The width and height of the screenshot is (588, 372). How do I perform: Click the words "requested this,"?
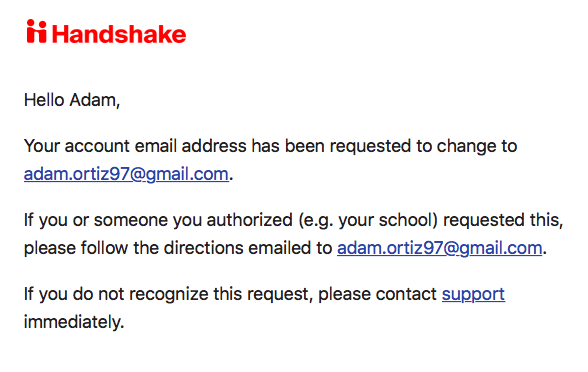click(x=503, y=220)
